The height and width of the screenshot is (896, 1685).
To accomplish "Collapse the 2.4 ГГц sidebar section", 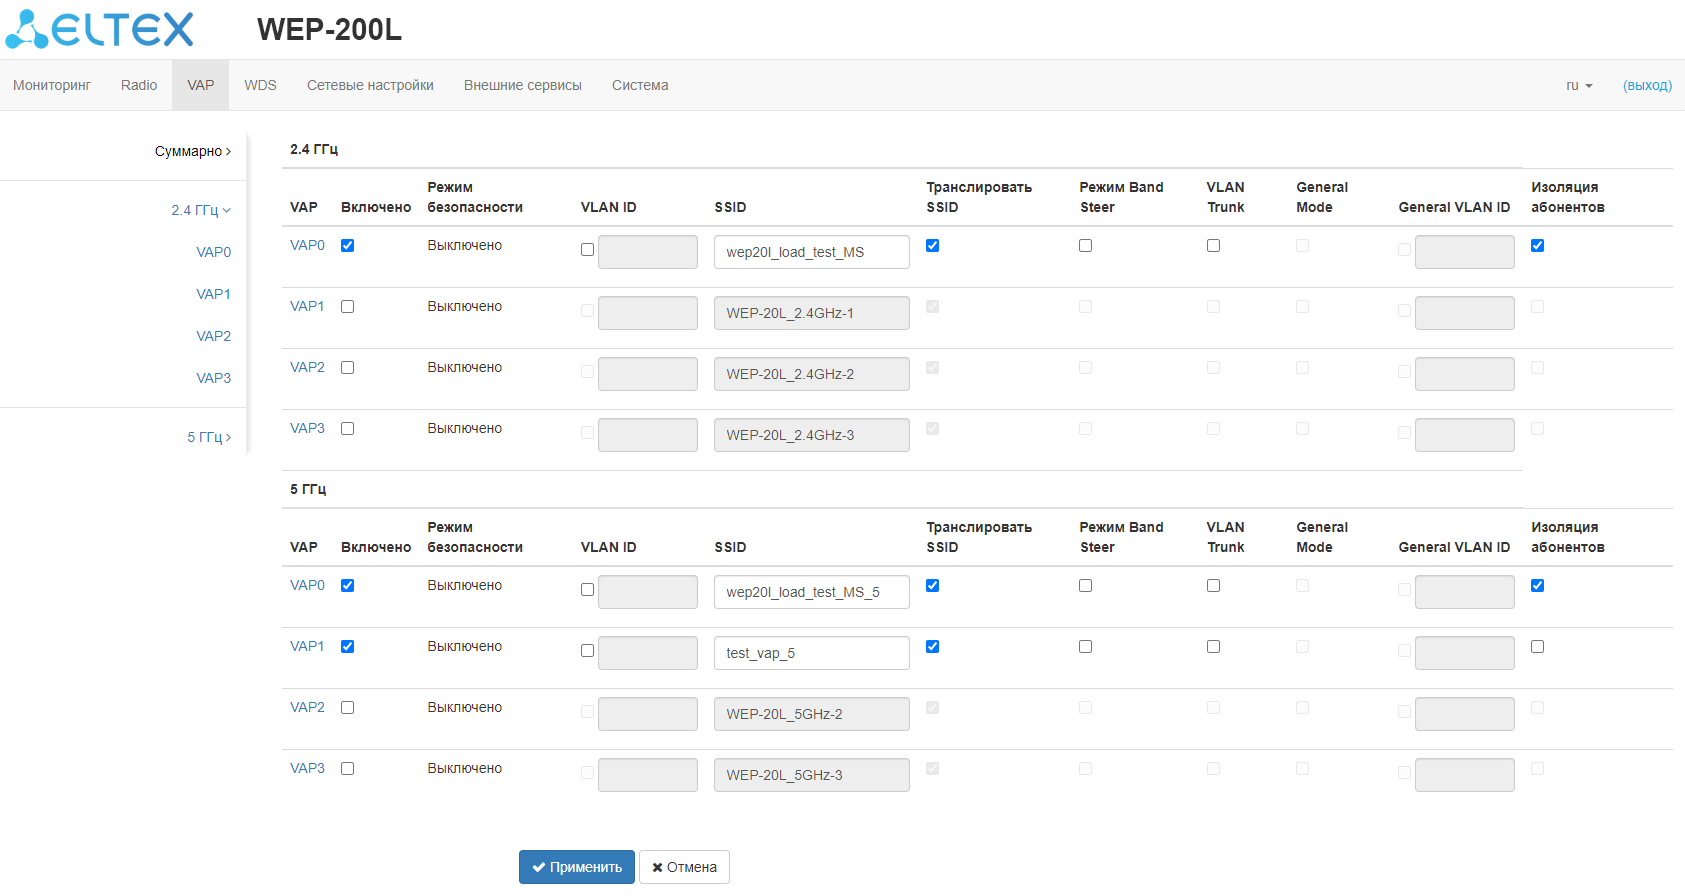I will [x=201, y=210].
